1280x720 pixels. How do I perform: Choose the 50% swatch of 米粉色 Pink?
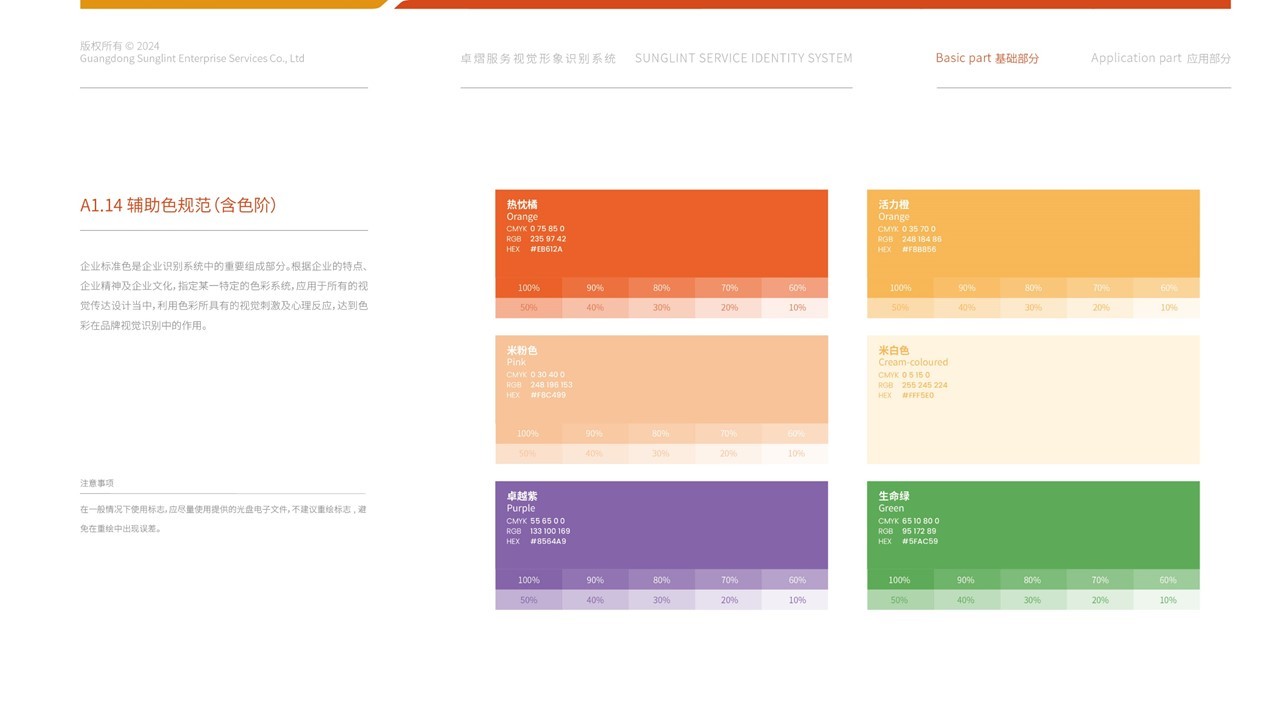coord(528,454)
